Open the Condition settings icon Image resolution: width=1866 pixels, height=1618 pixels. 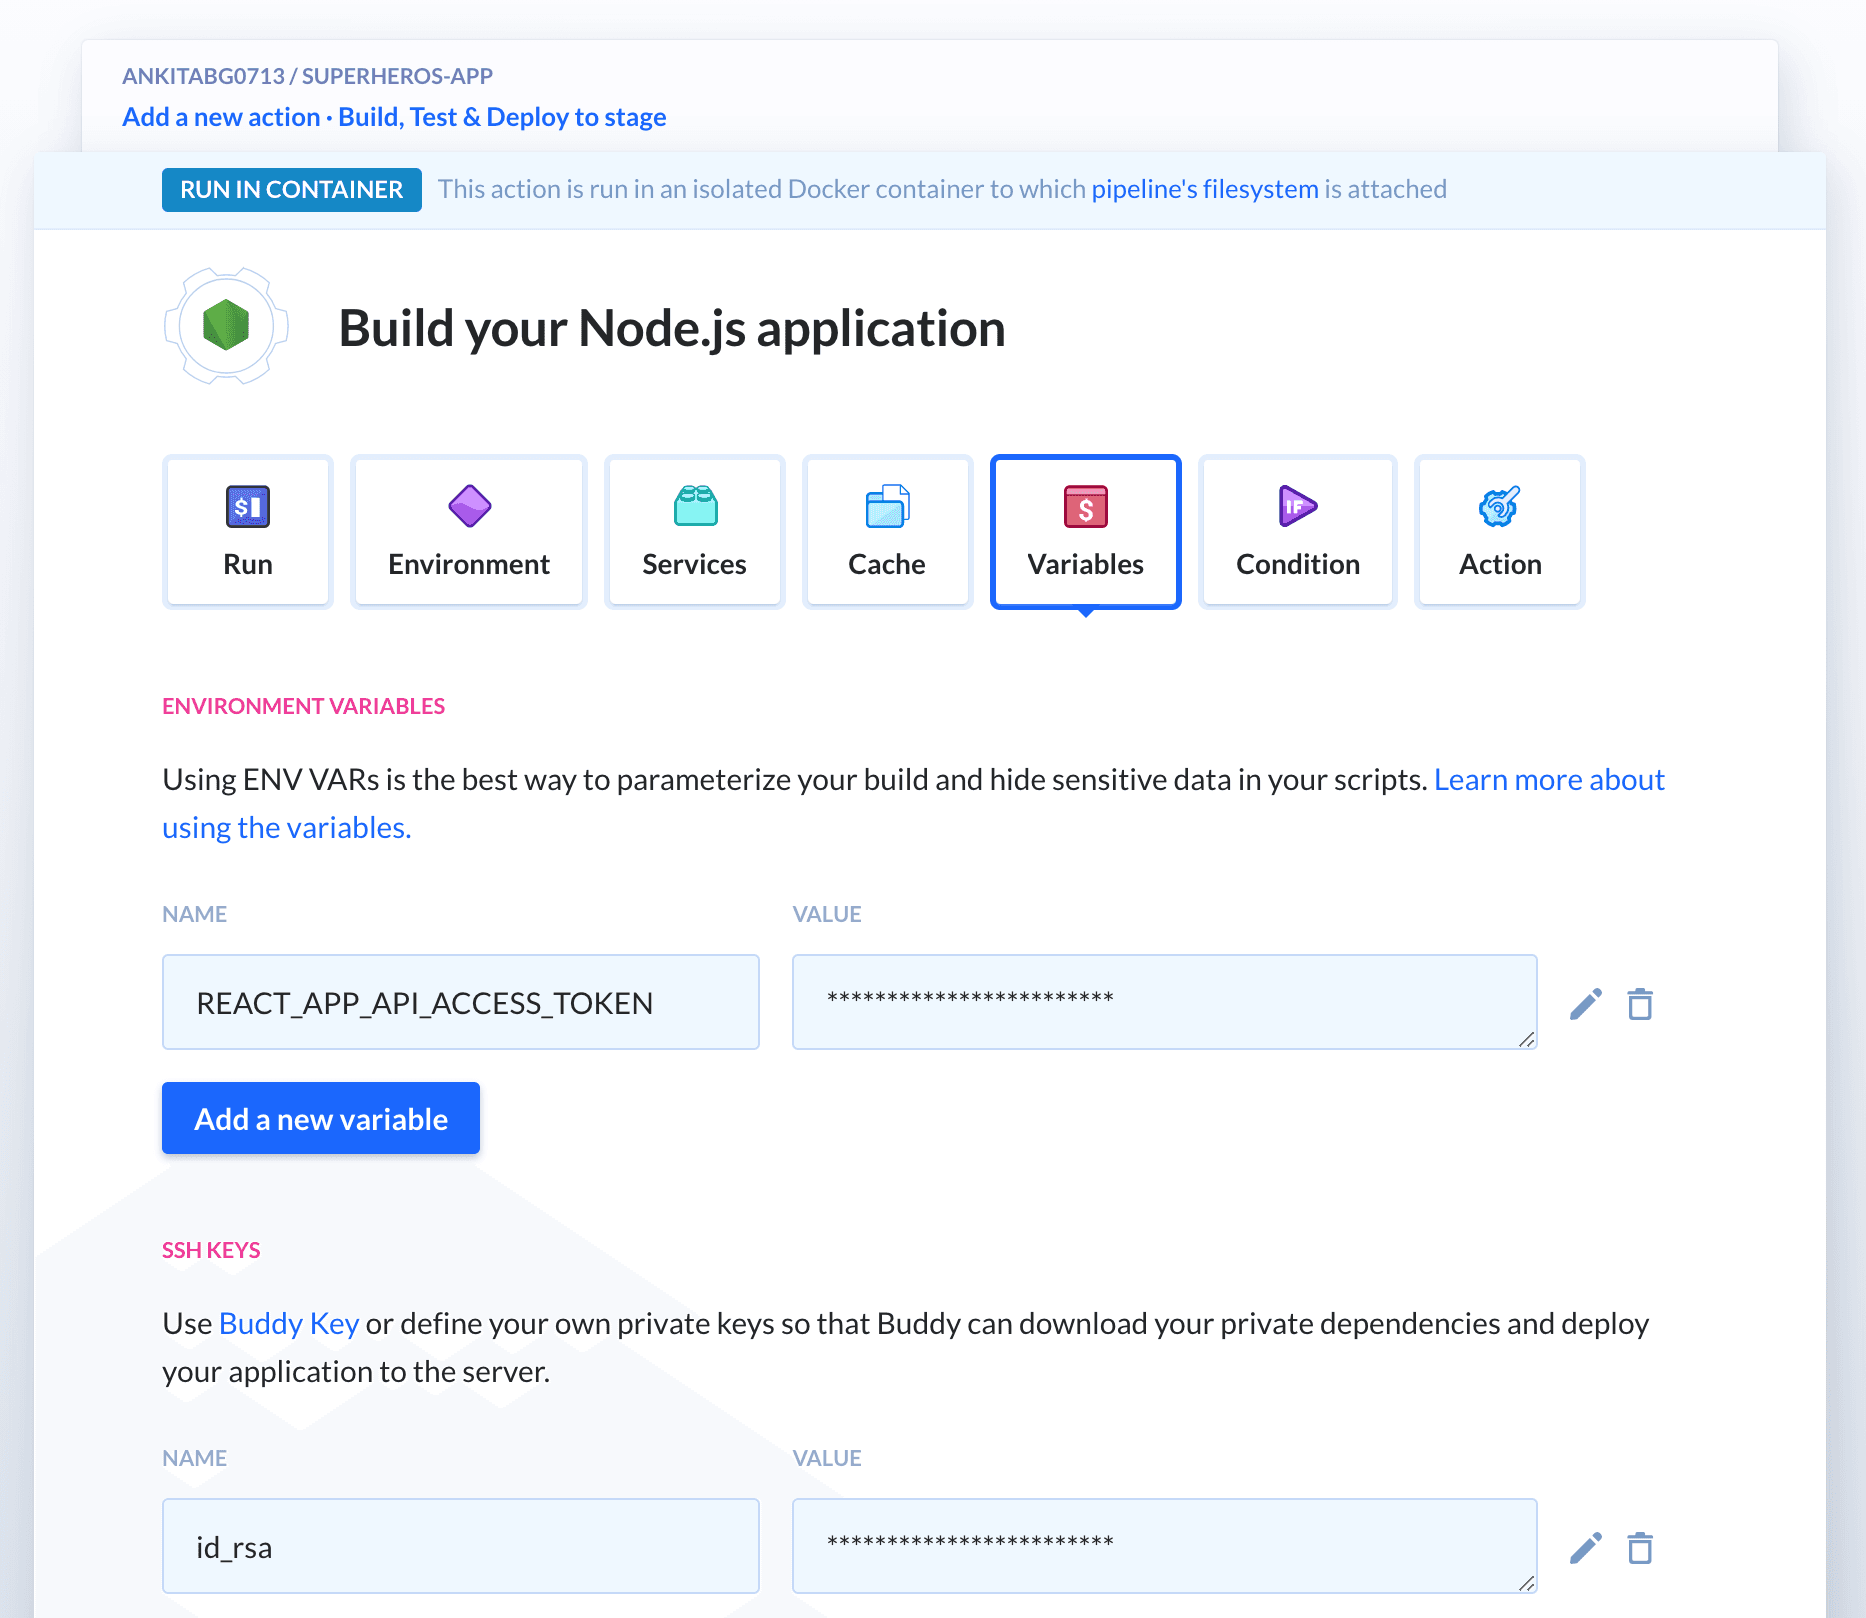tap(1297, 506)
